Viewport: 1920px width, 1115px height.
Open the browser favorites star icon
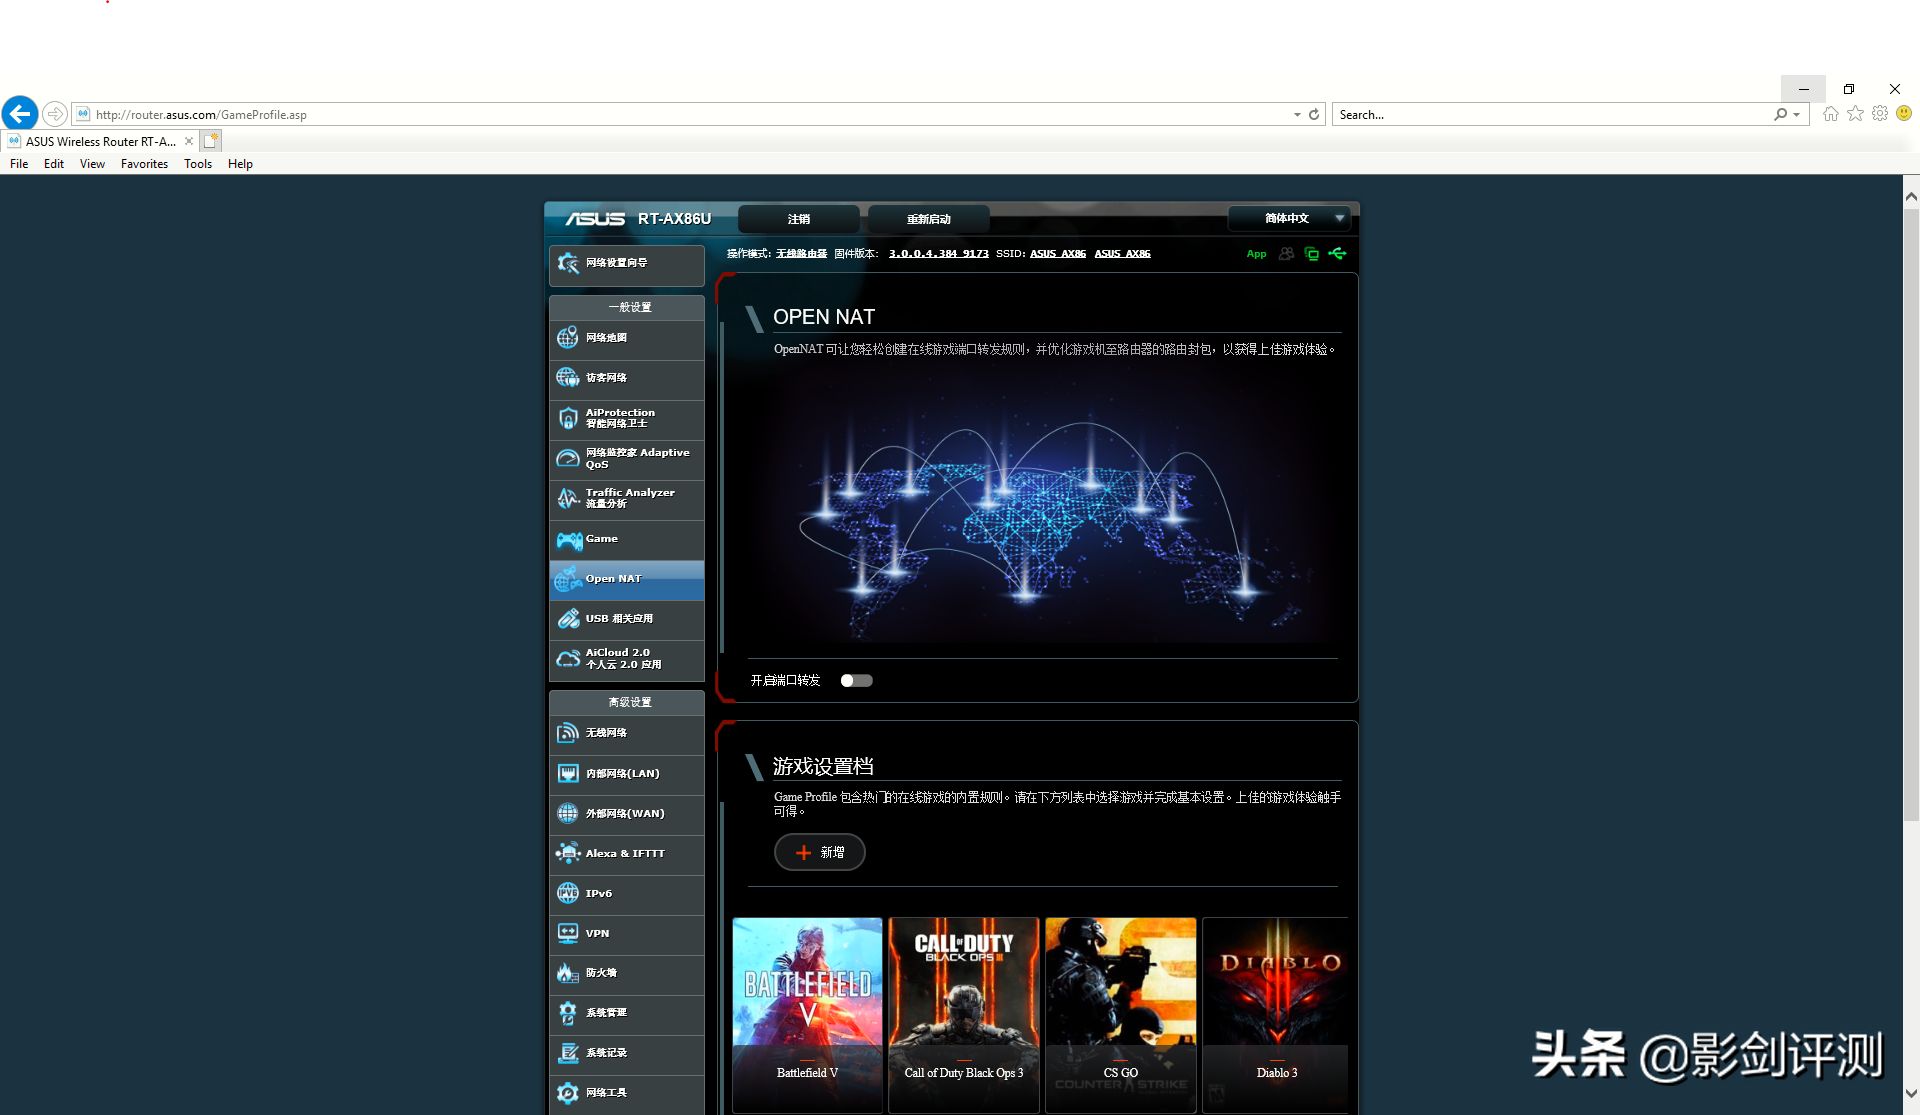[1855, 114]
